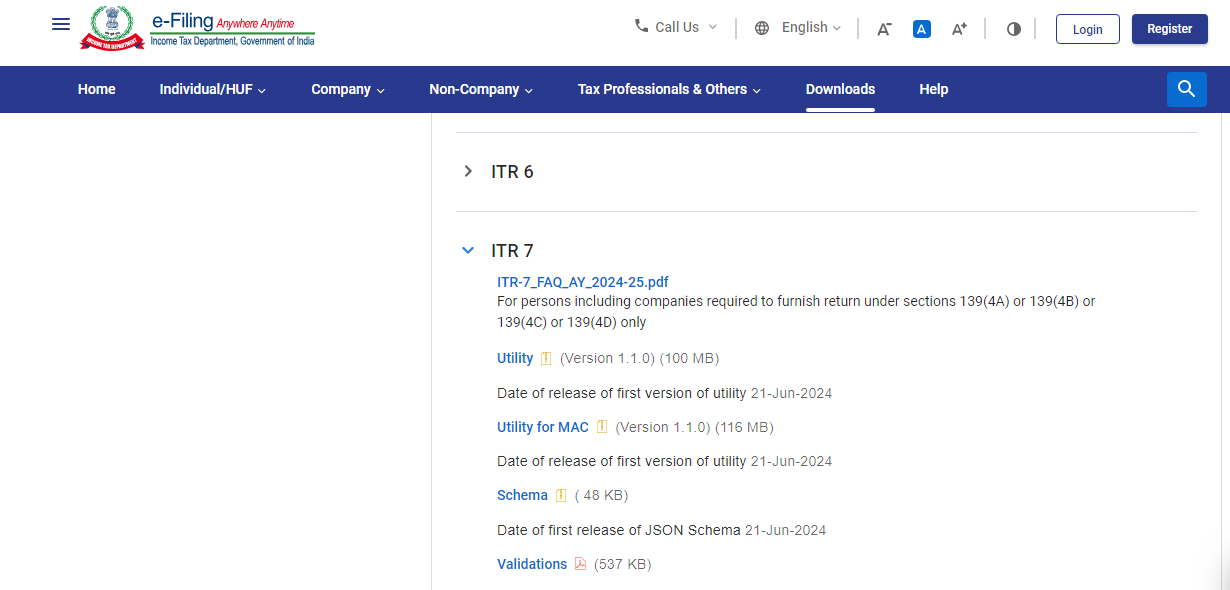
Task: Reset font size with default A icon
Action: 922,29
